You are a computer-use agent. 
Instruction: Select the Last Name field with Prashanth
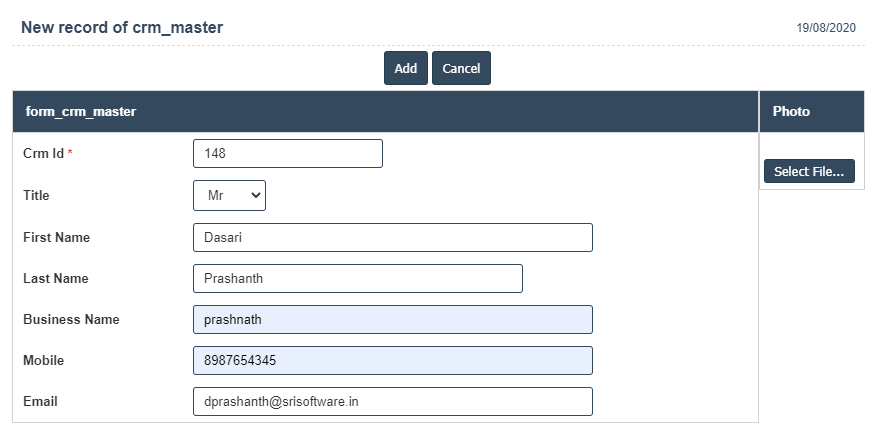point(357,279)
